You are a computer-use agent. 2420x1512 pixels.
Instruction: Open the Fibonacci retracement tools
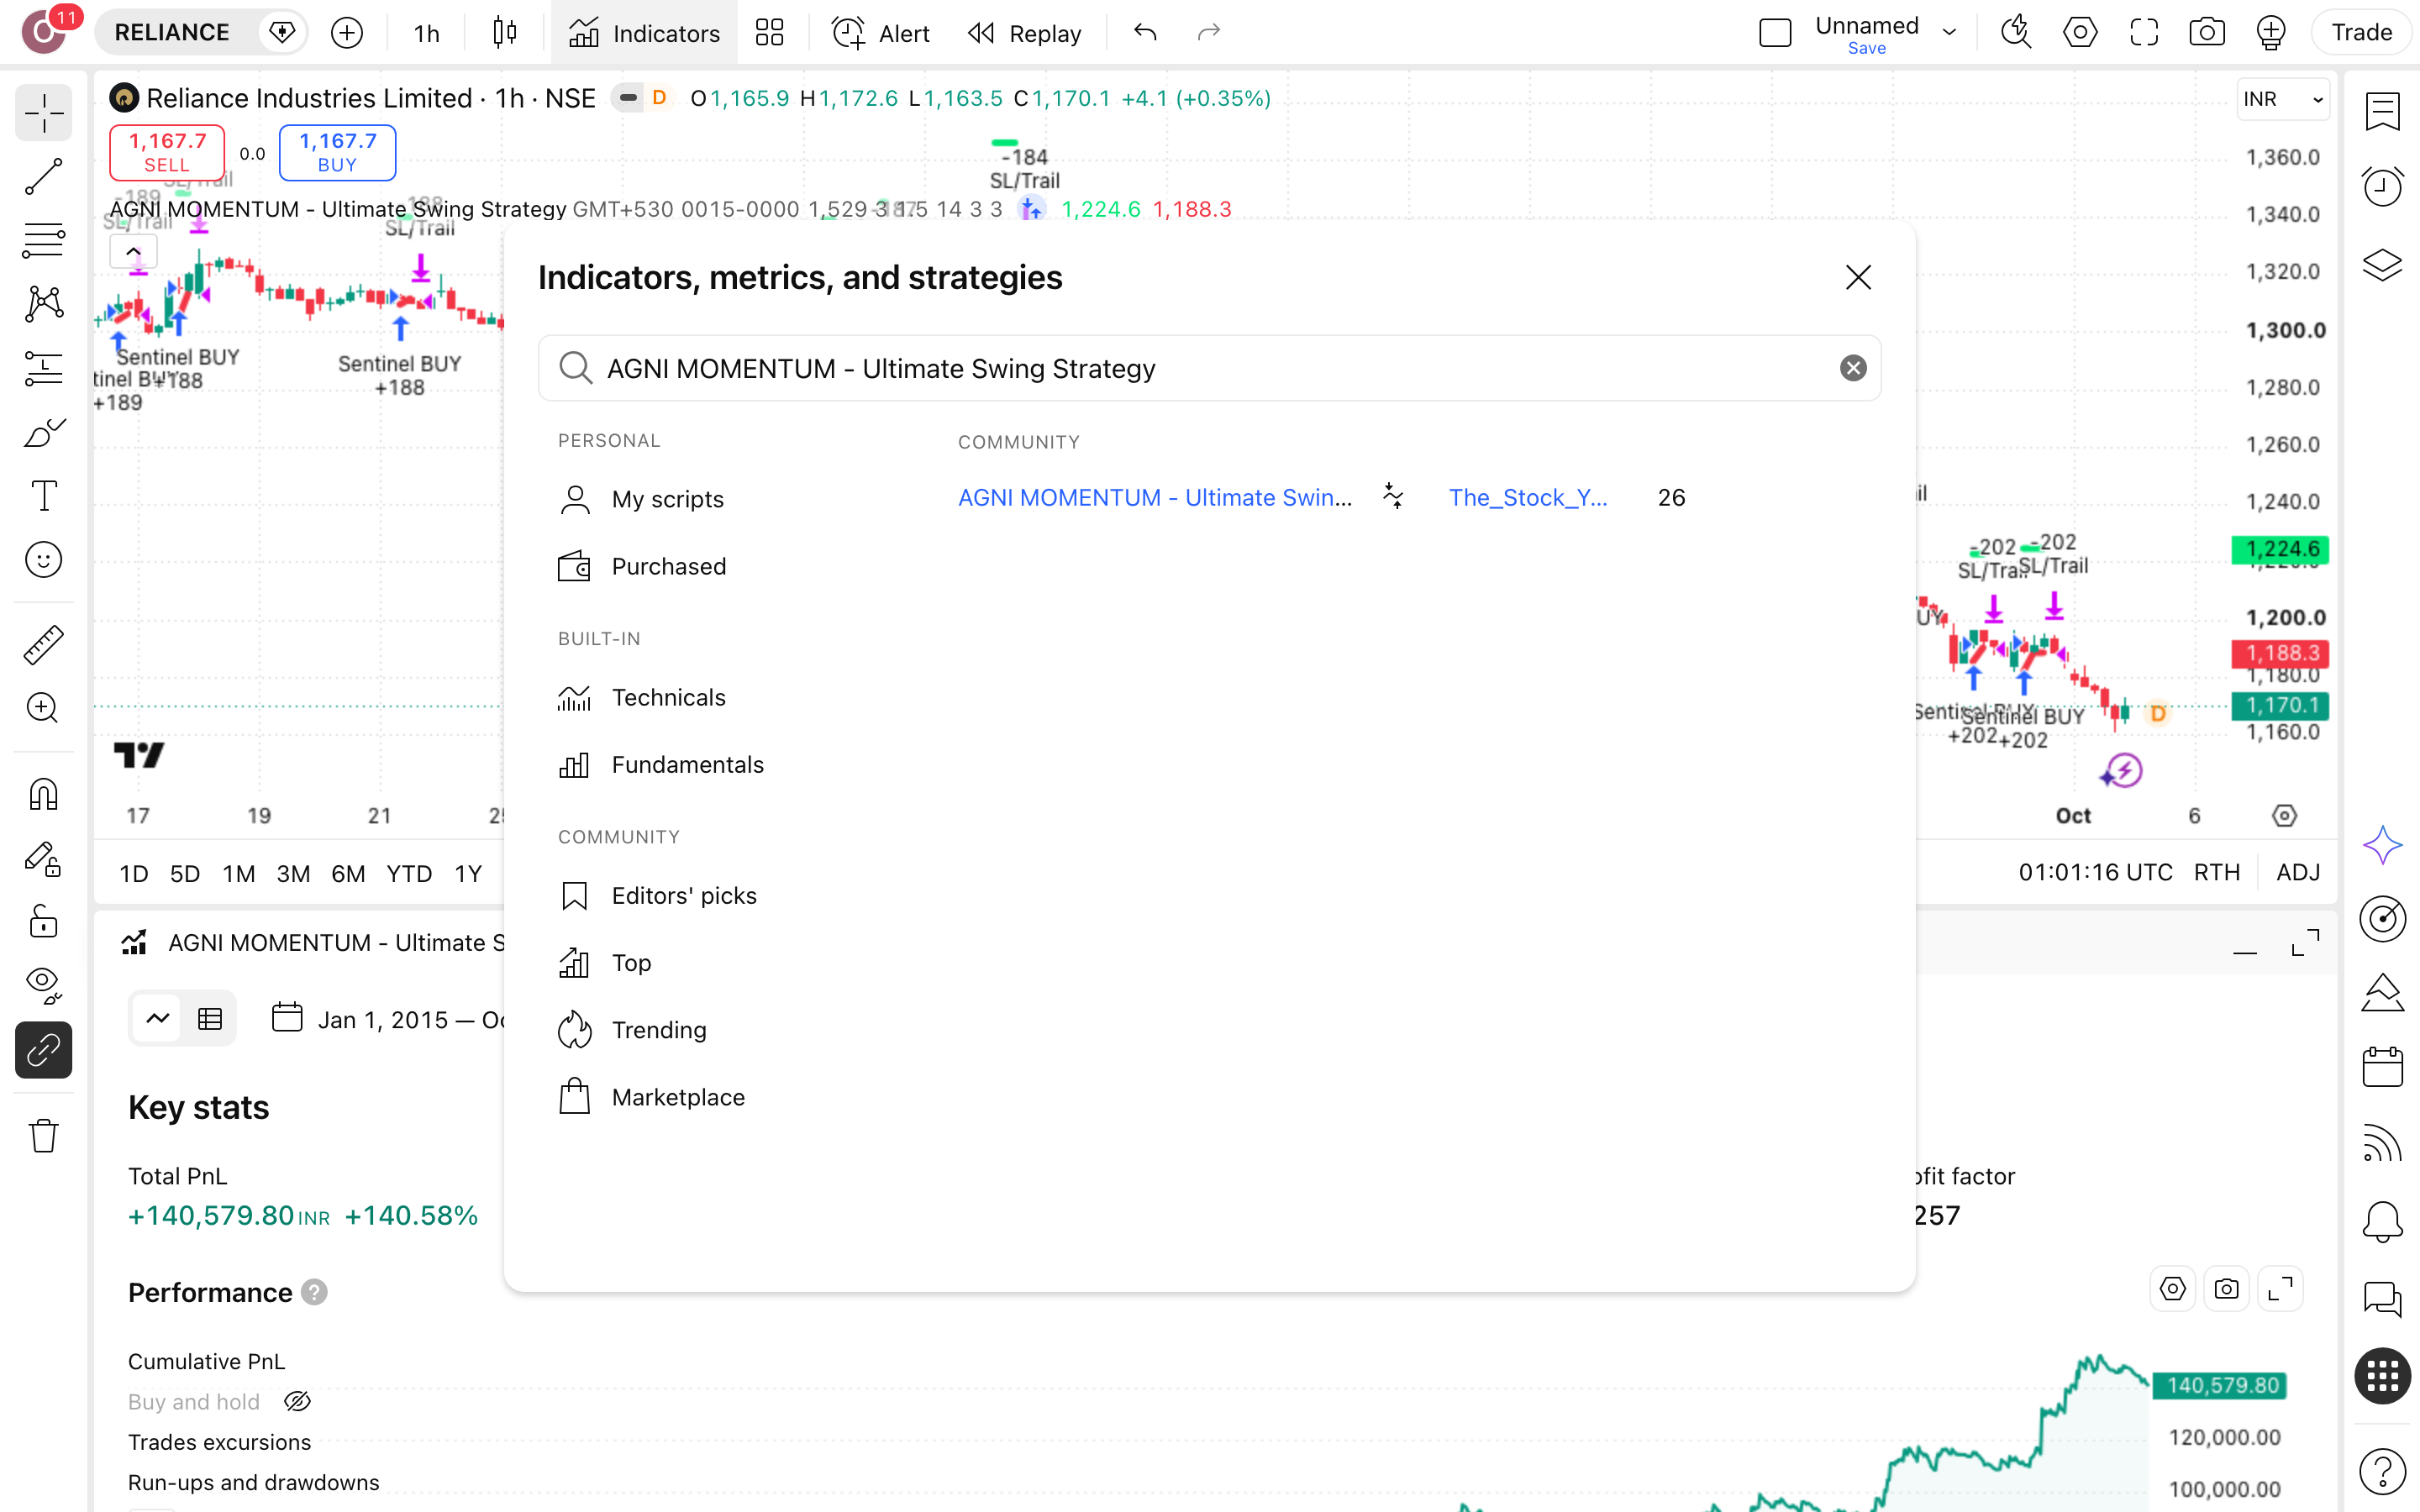tap(43, 241)
